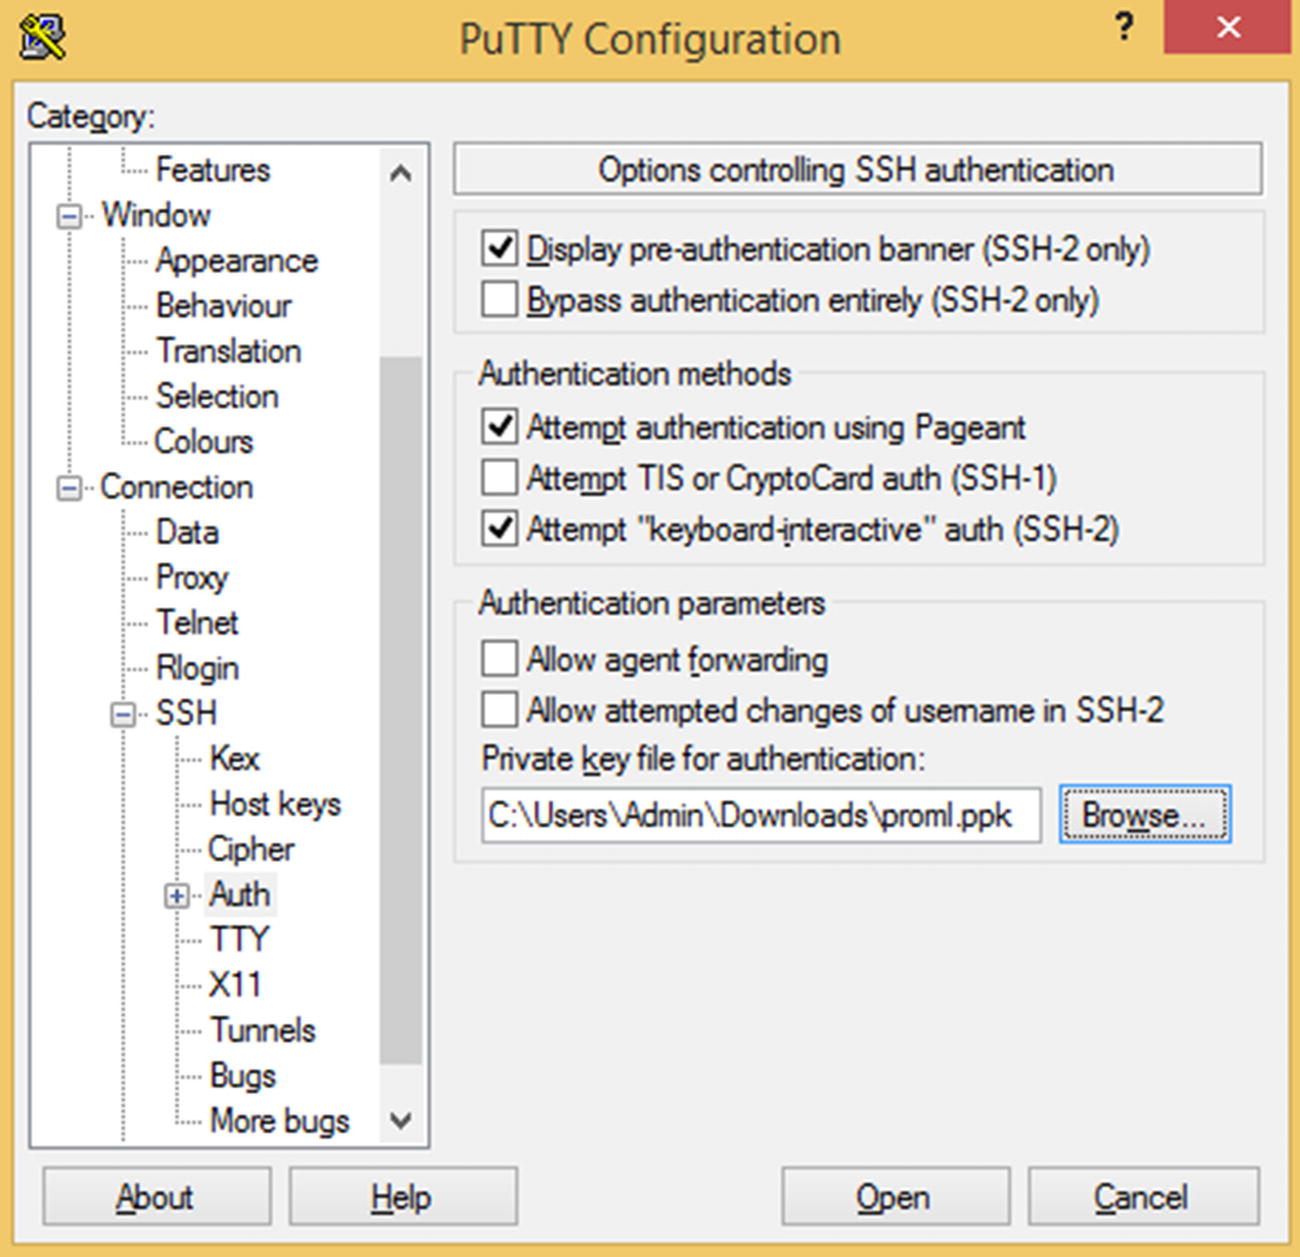This screenshot has width=1300, height=1257.
Task: Select Tunnels in category tree
Action: coord(262,1030)
